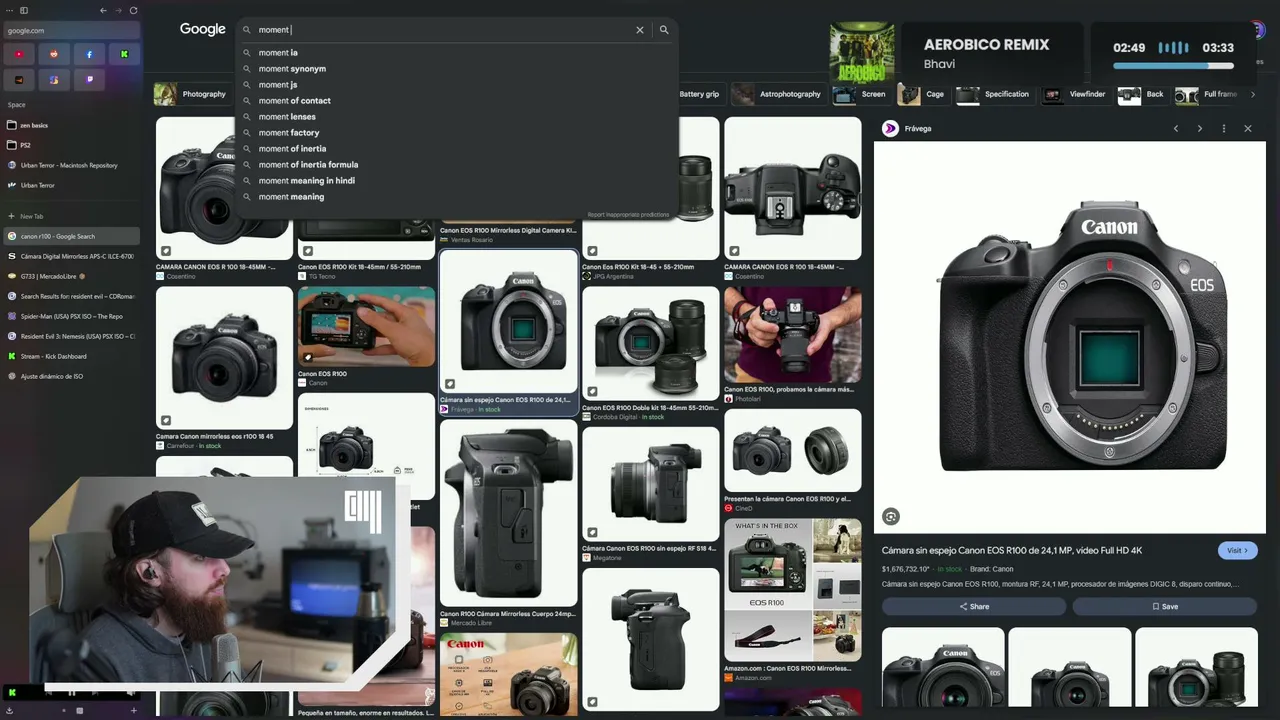Switch to Spider-Man PSX ISO tab
The height and width of the screenshot is (720, 1280).
click(70, 316)
